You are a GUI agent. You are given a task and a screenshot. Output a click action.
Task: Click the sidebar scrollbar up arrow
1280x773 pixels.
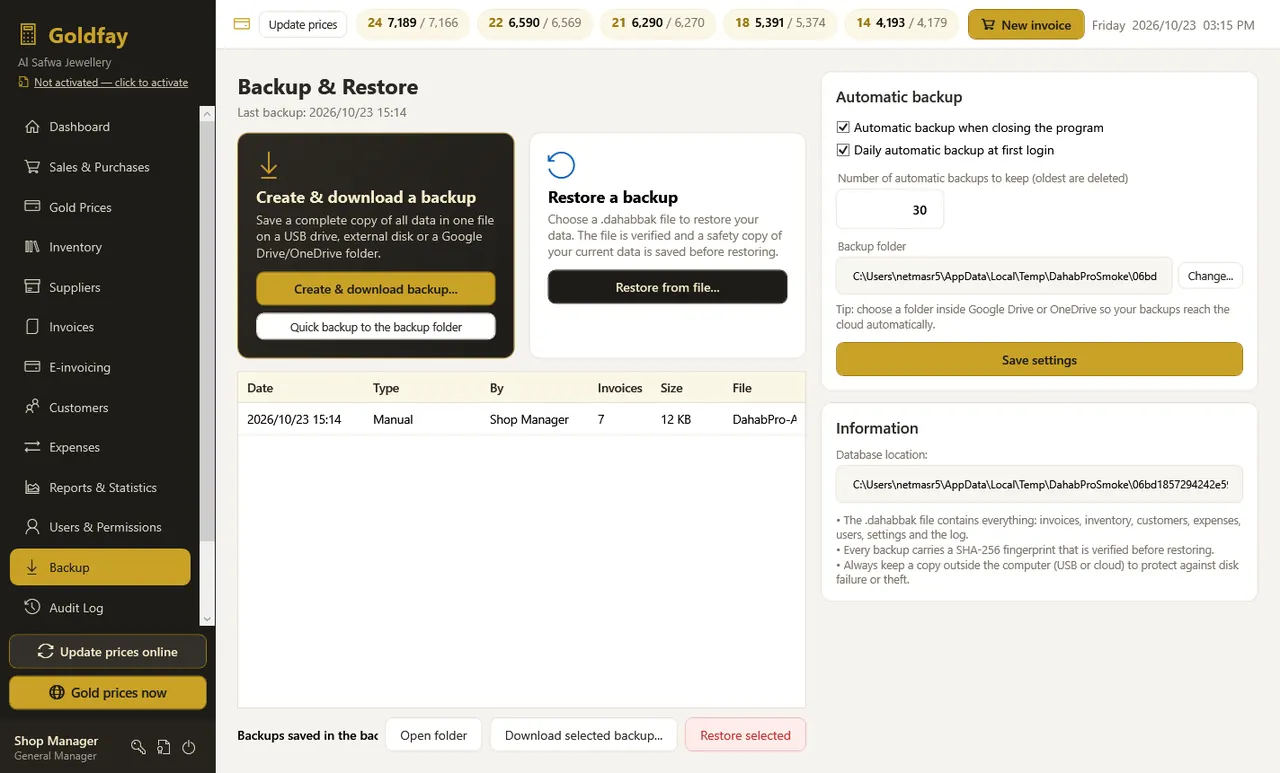208,114
